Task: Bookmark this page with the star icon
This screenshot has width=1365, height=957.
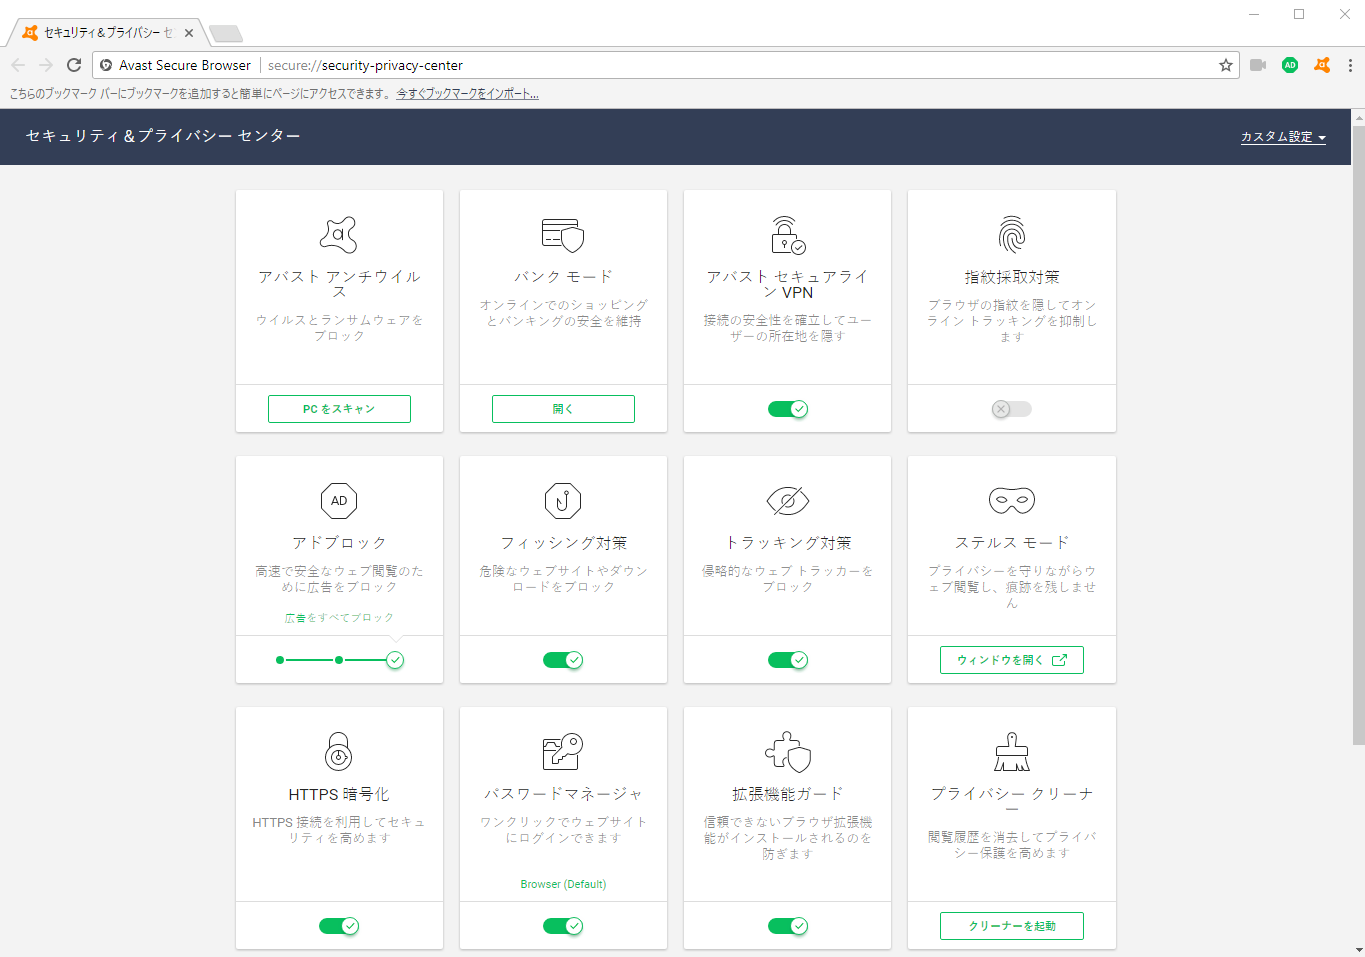Action: coord(1226,65)
